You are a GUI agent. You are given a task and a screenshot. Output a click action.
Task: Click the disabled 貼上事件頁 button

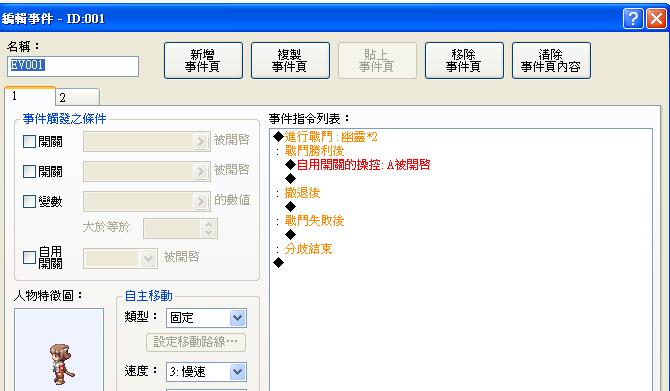pyautogui.click(x=377, y=61)
